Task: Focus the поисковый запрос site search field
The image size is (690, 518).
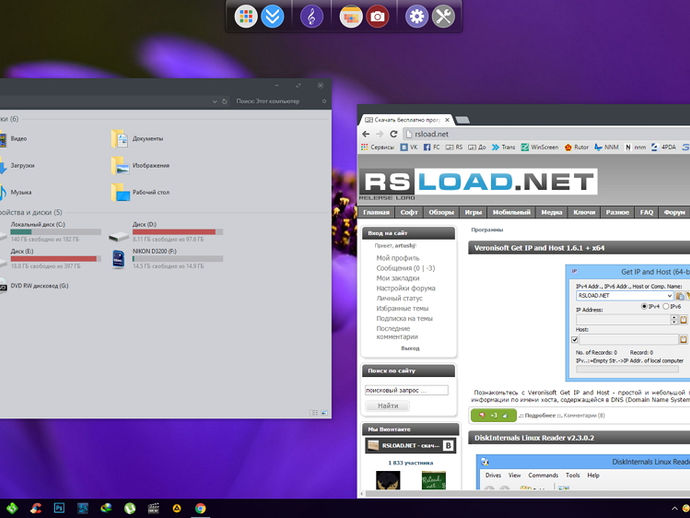Action: tap(407, 390)
